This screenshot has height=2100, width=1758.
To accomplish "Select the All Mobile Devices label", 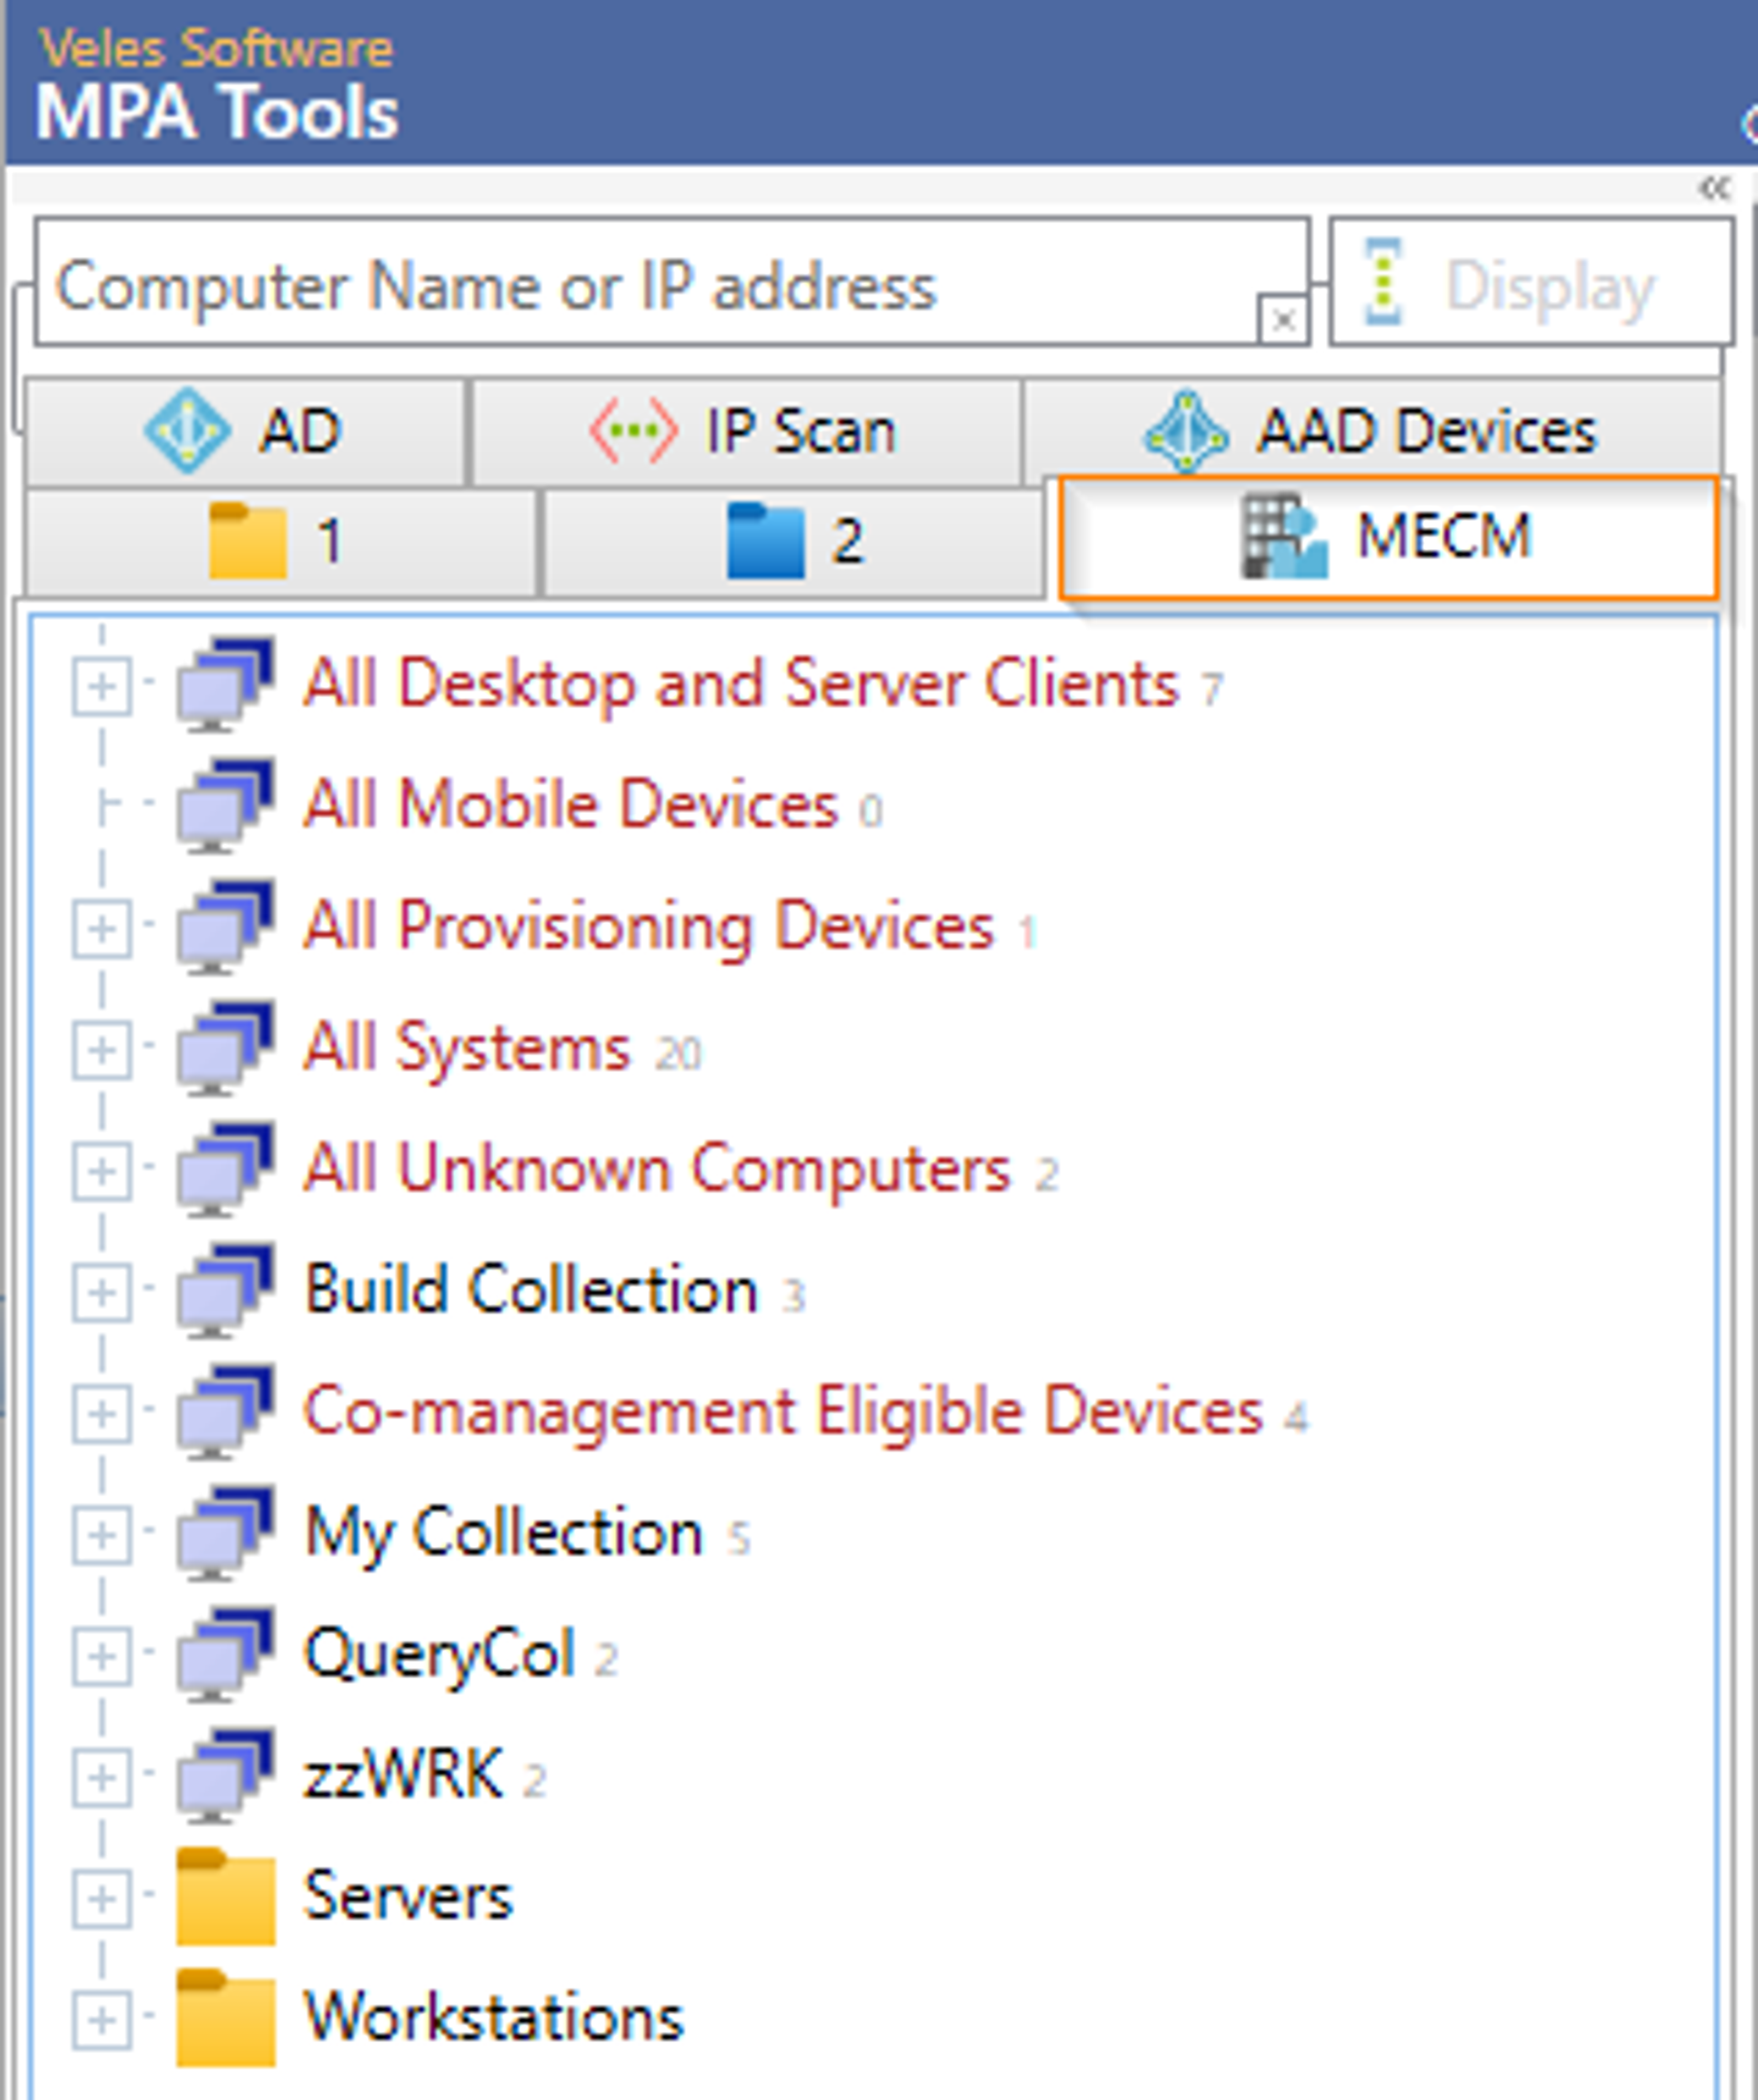I will point(570,805).
